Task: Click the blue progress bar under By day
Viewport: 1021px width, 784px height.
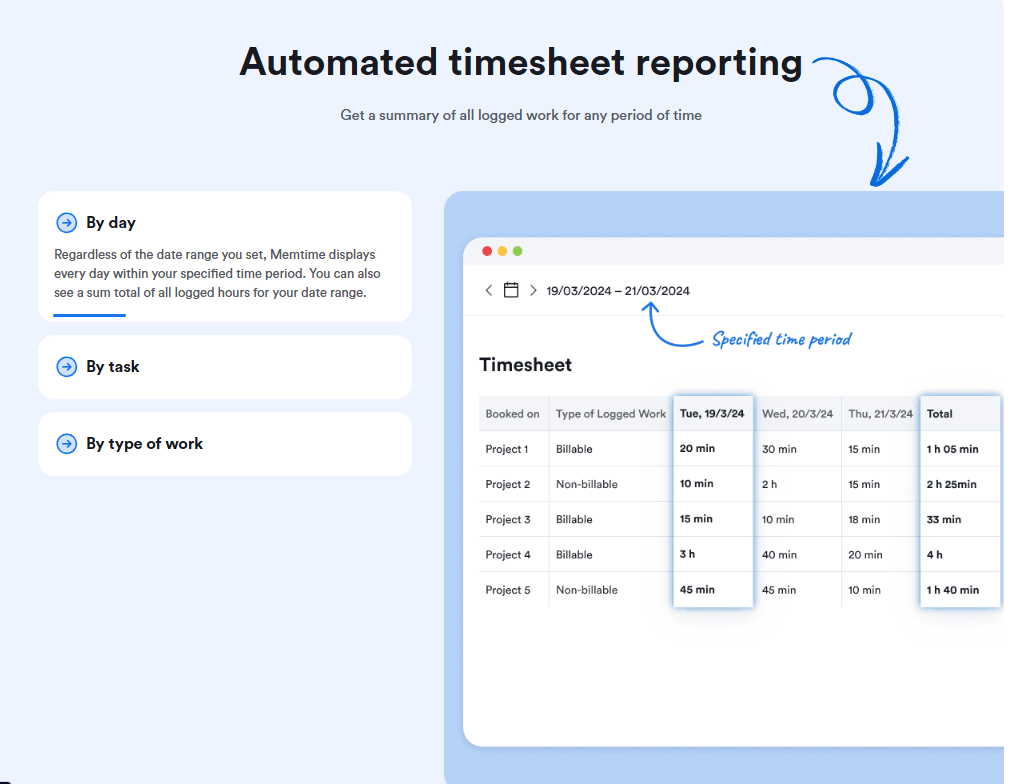Action: [x=90, y=315]
